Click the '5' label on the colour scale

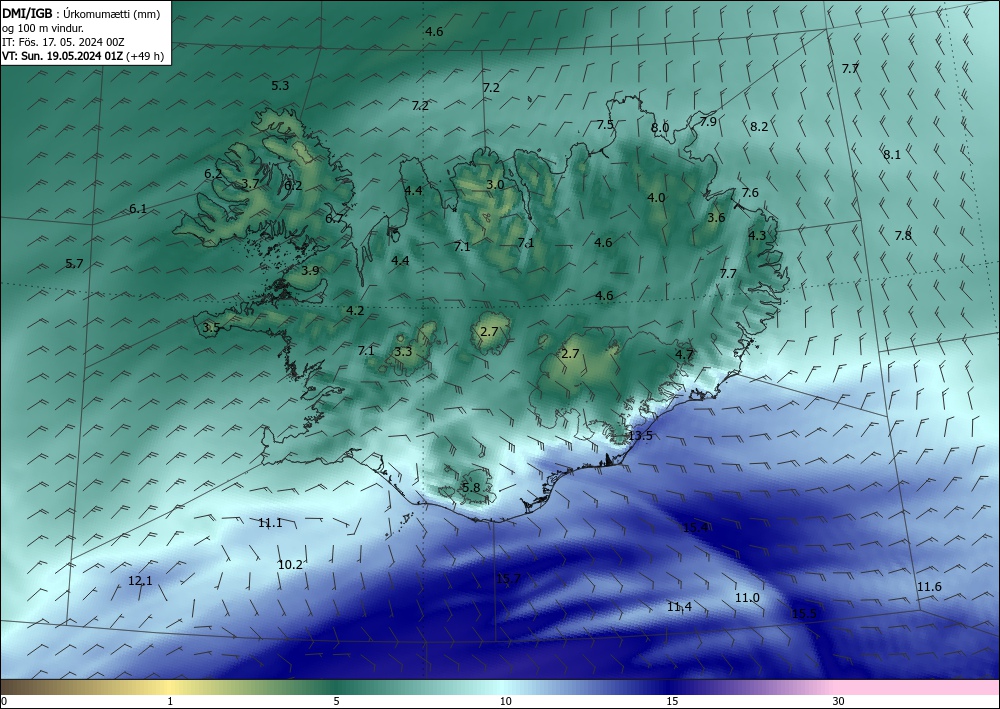[336, 702]
